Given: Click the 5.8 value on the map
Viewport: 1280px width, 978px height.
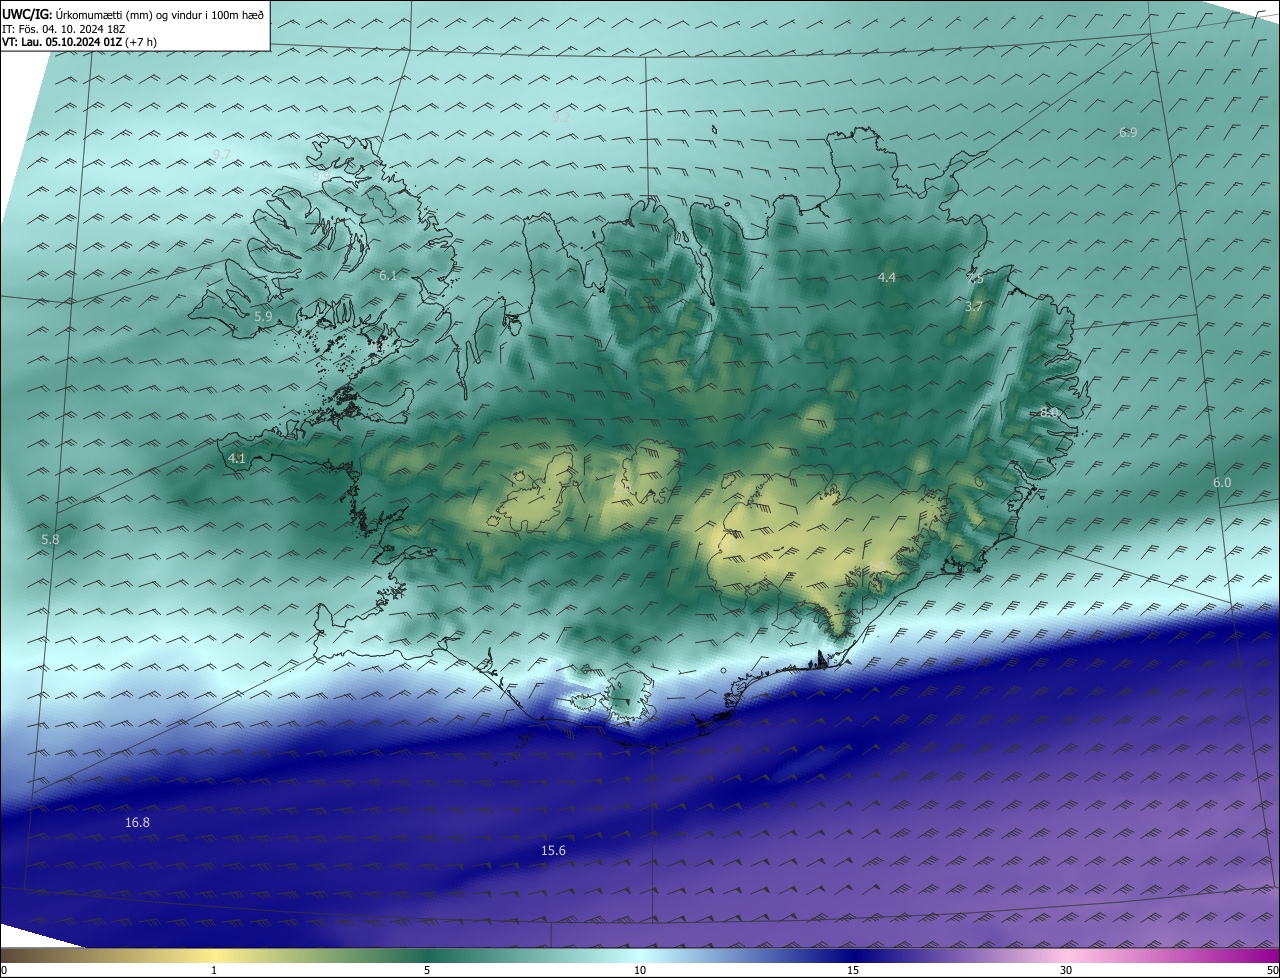Looking at the screenshot, I should click(x=50, y=539).
